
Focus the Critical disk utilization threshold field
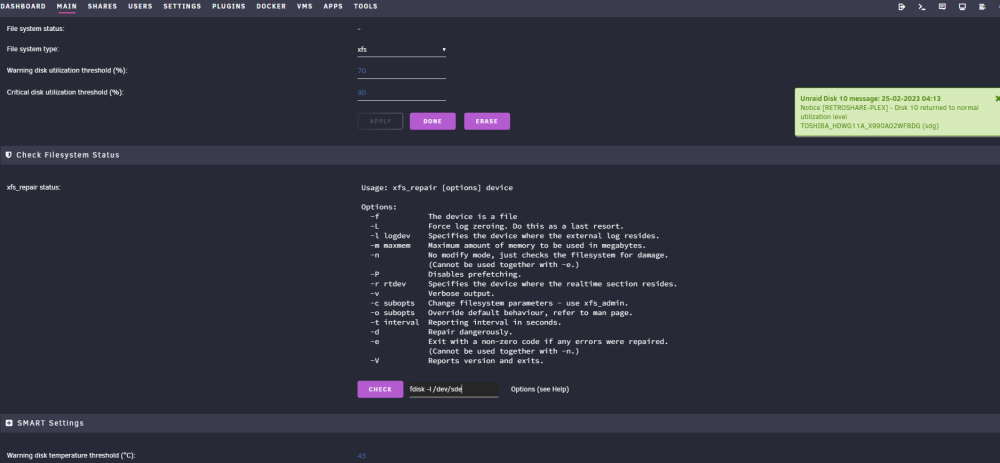(x=402, y=92)
